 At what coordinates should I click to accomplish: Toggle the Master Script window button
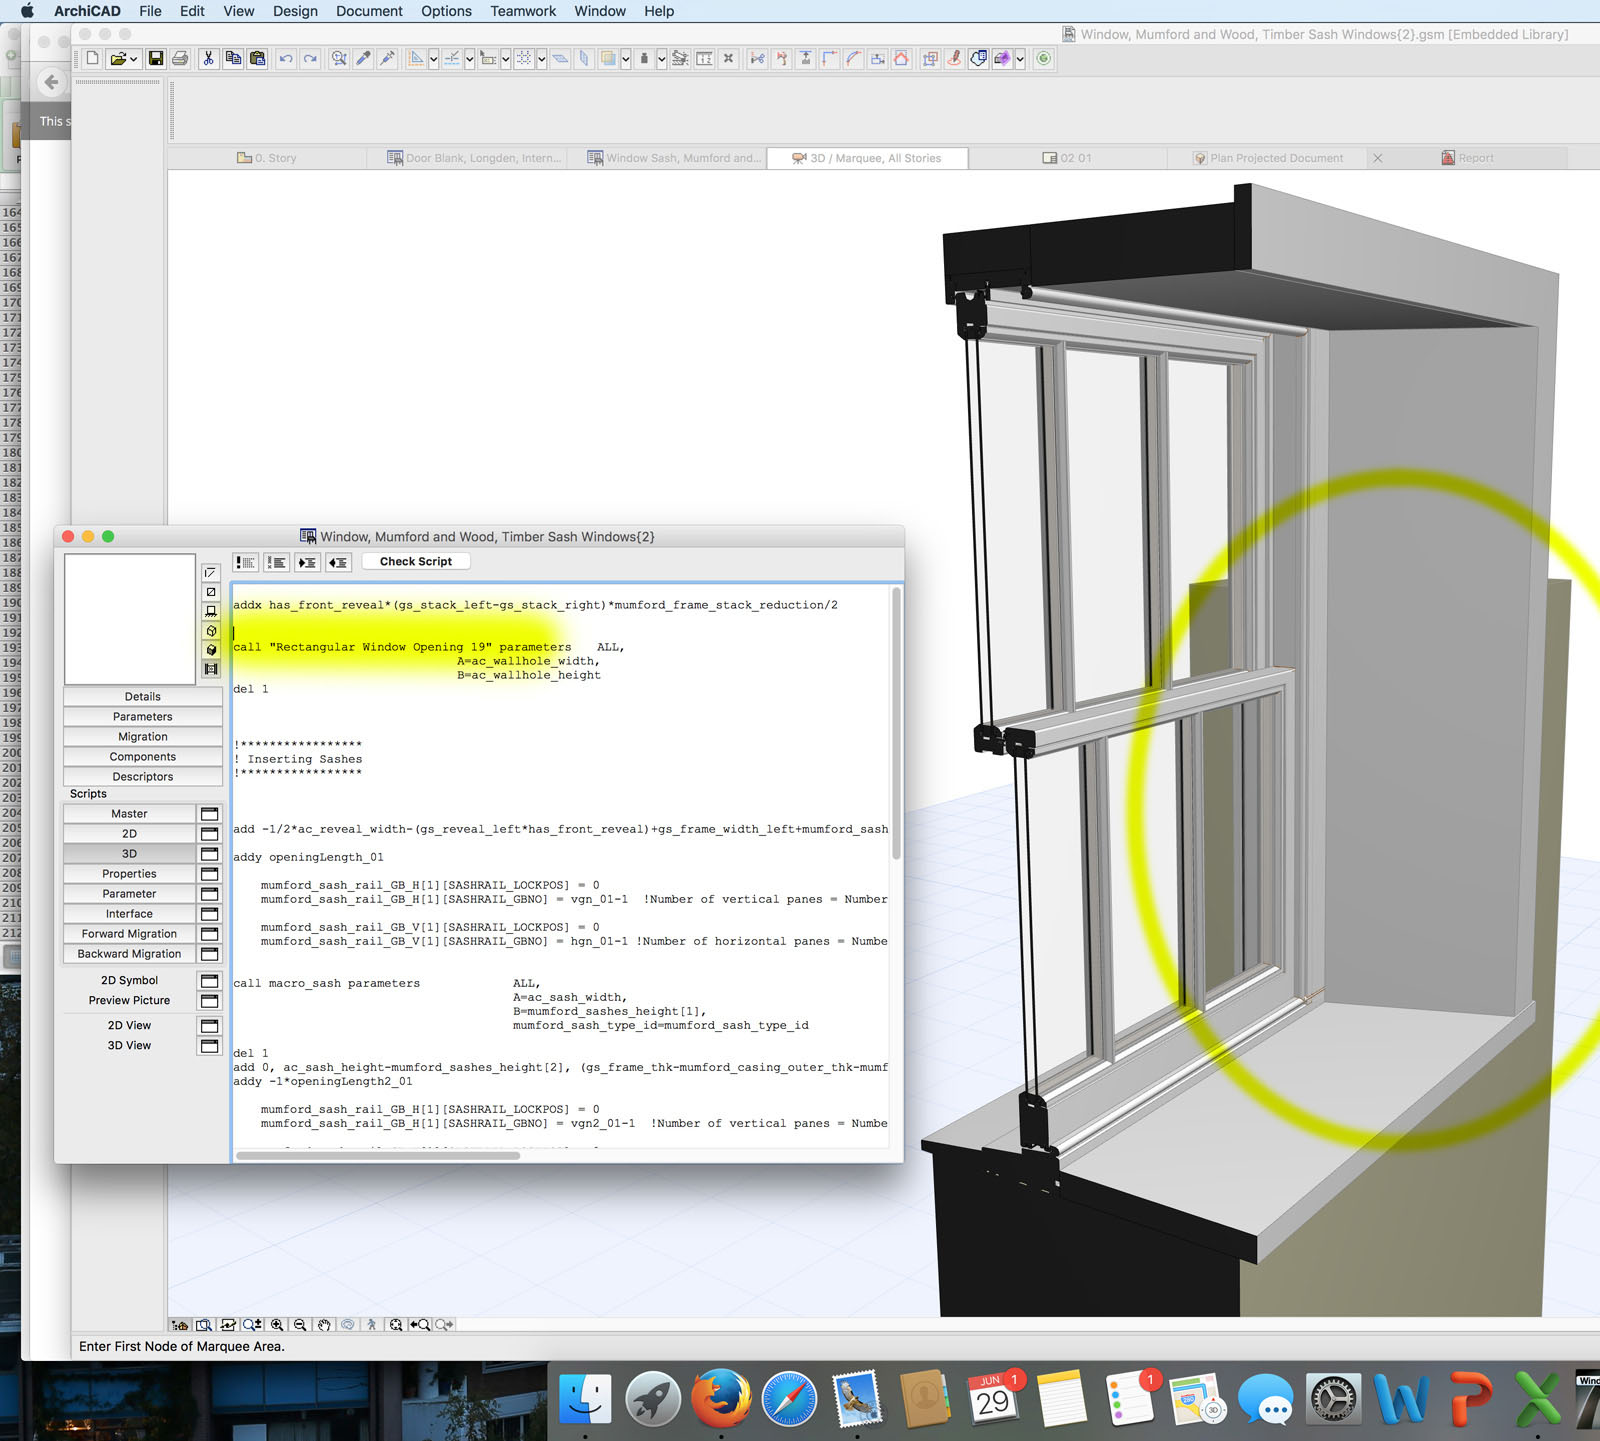coord(210,814)
